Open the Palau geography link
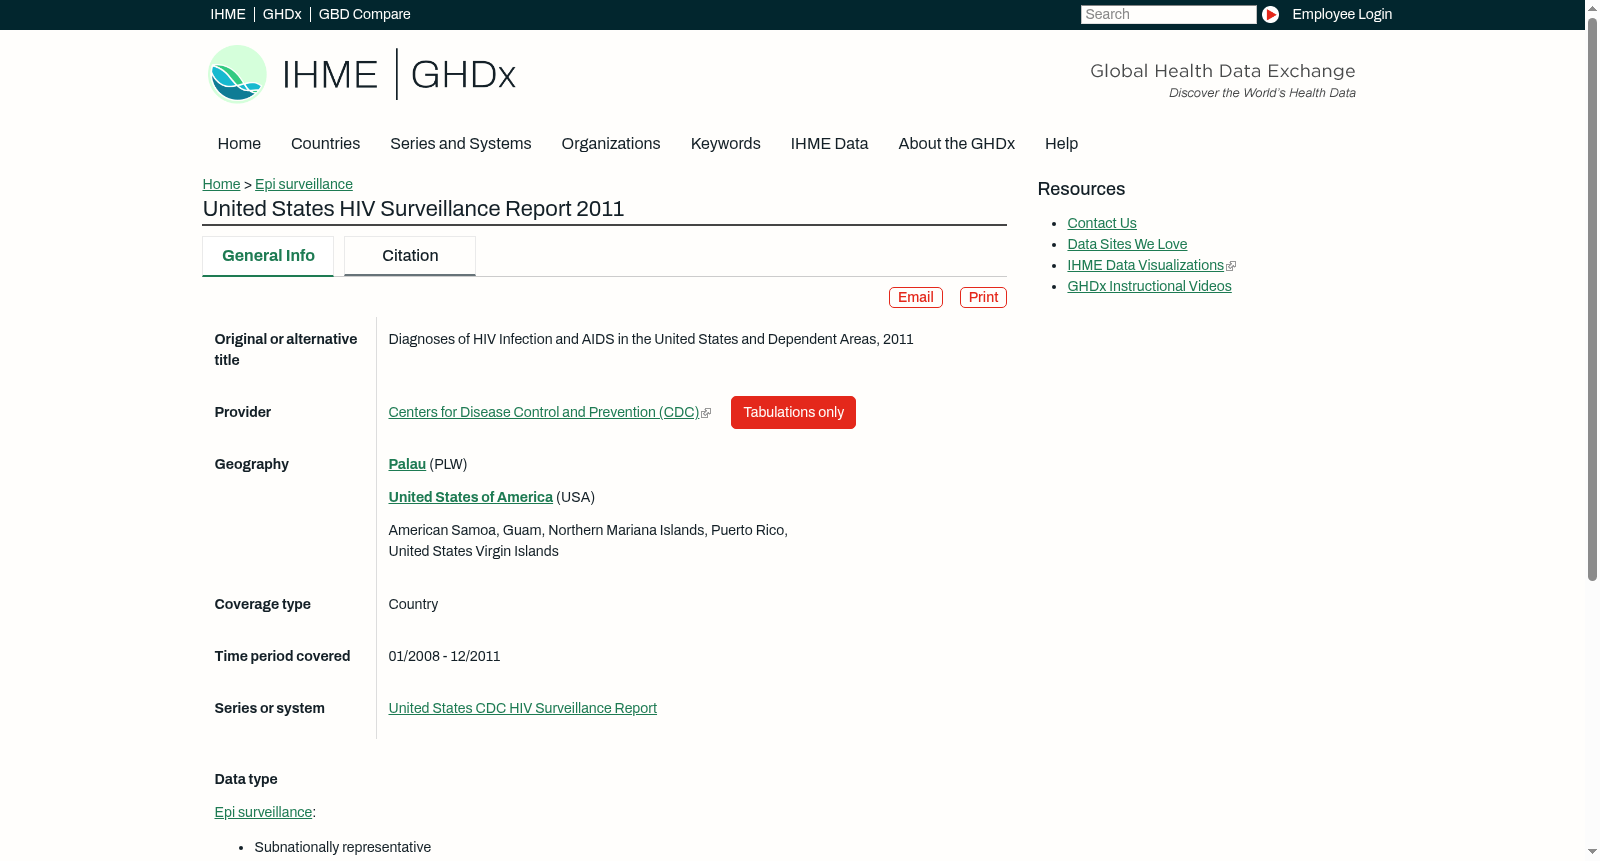Screen dimensions: 1600x861 pos(407,464)
